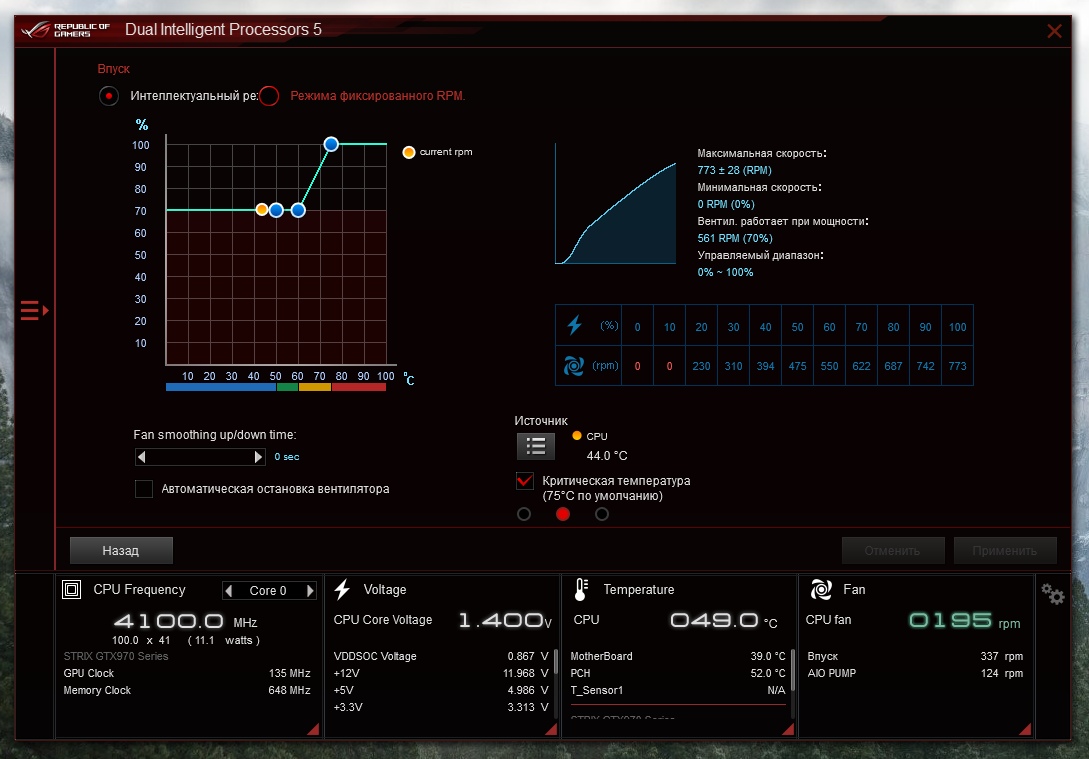Click the source list selection icon

point(535,446)
